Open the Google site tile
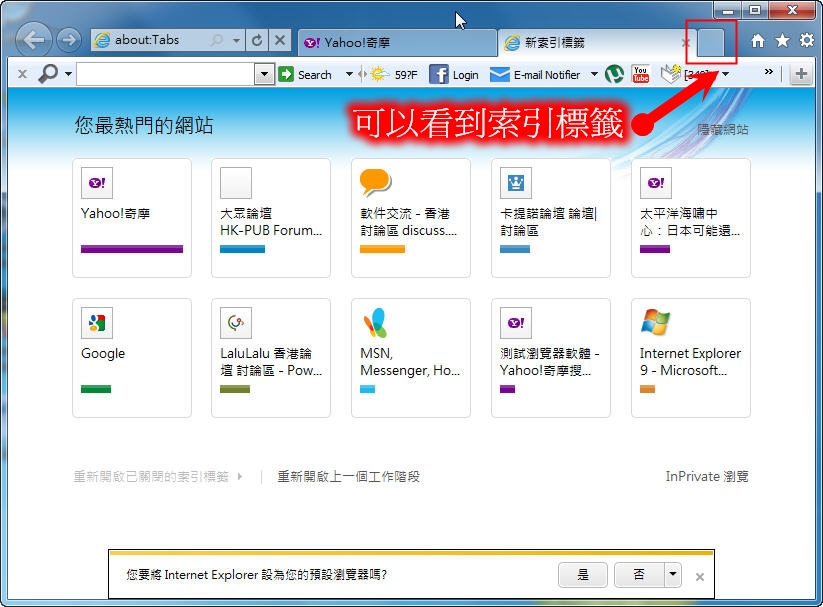This screenshot has width=823, height=607. click(132, 358)
